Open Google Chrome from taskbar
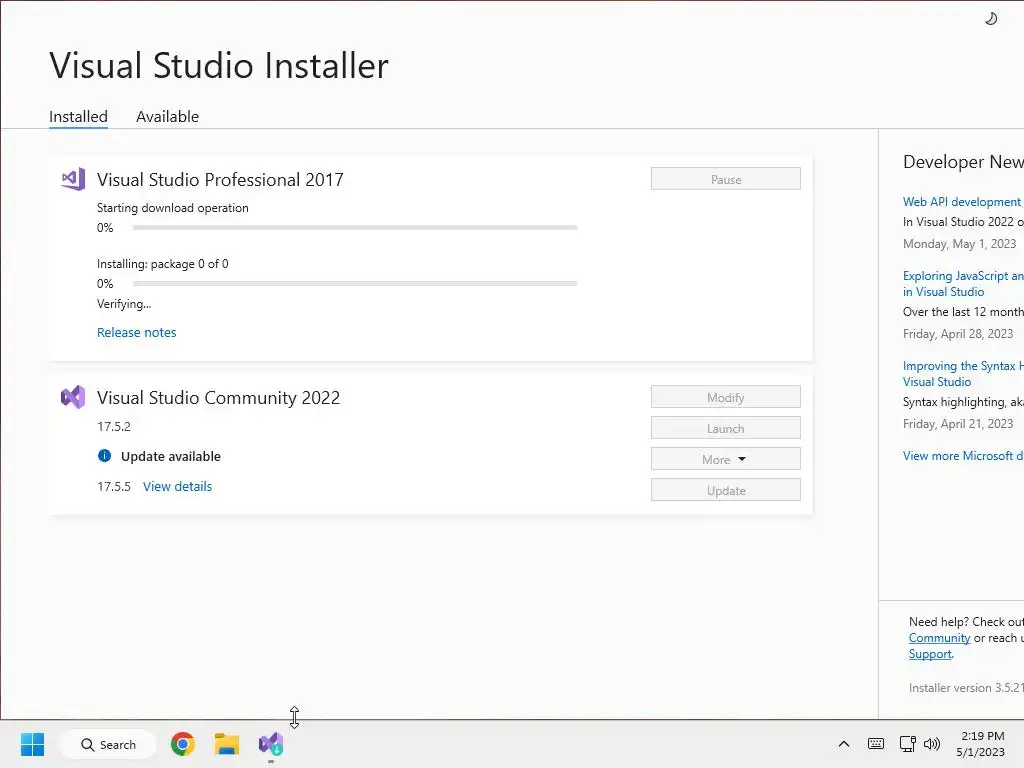Screen dimensions: 1024x768 pos(183,744)
